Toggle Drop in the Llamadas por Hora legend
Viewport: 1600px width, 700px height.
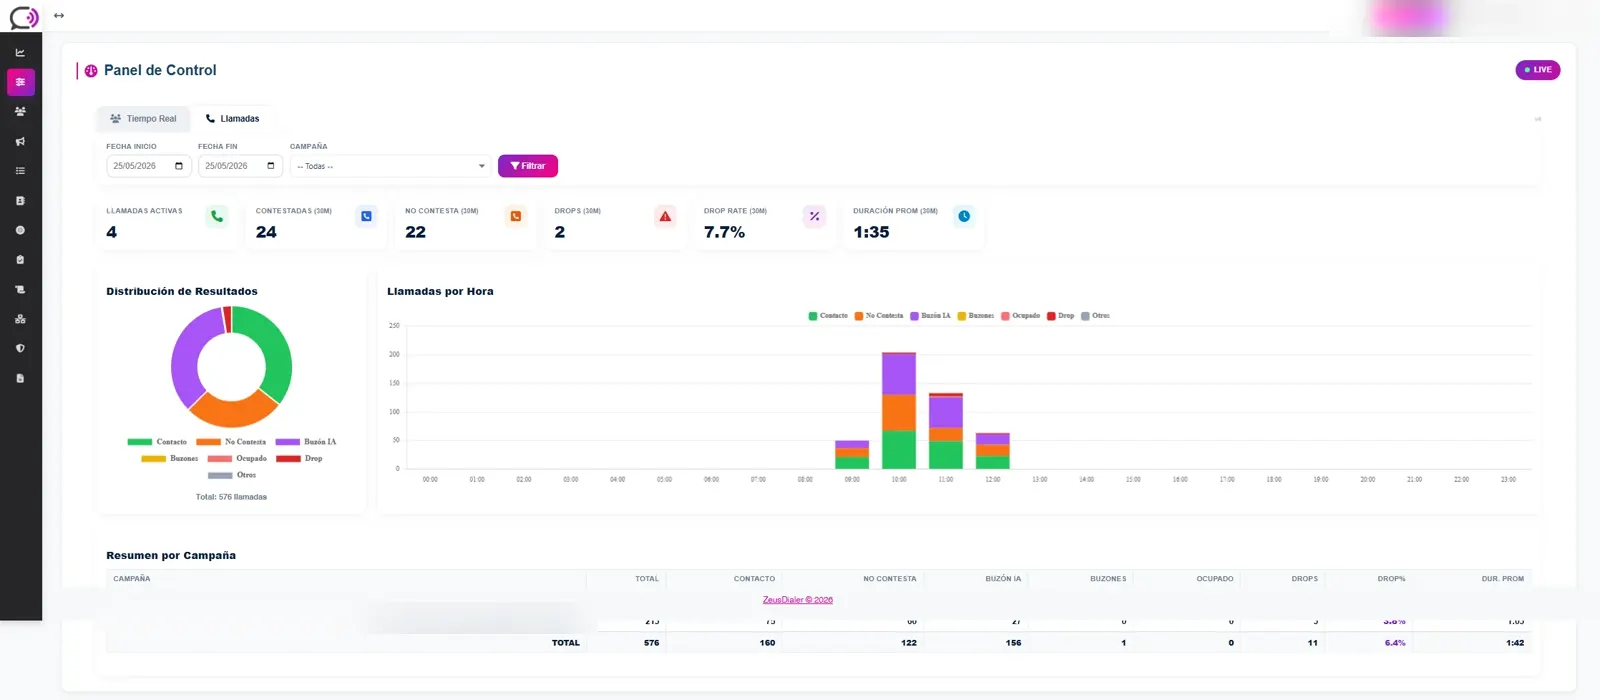point(1060,316)
